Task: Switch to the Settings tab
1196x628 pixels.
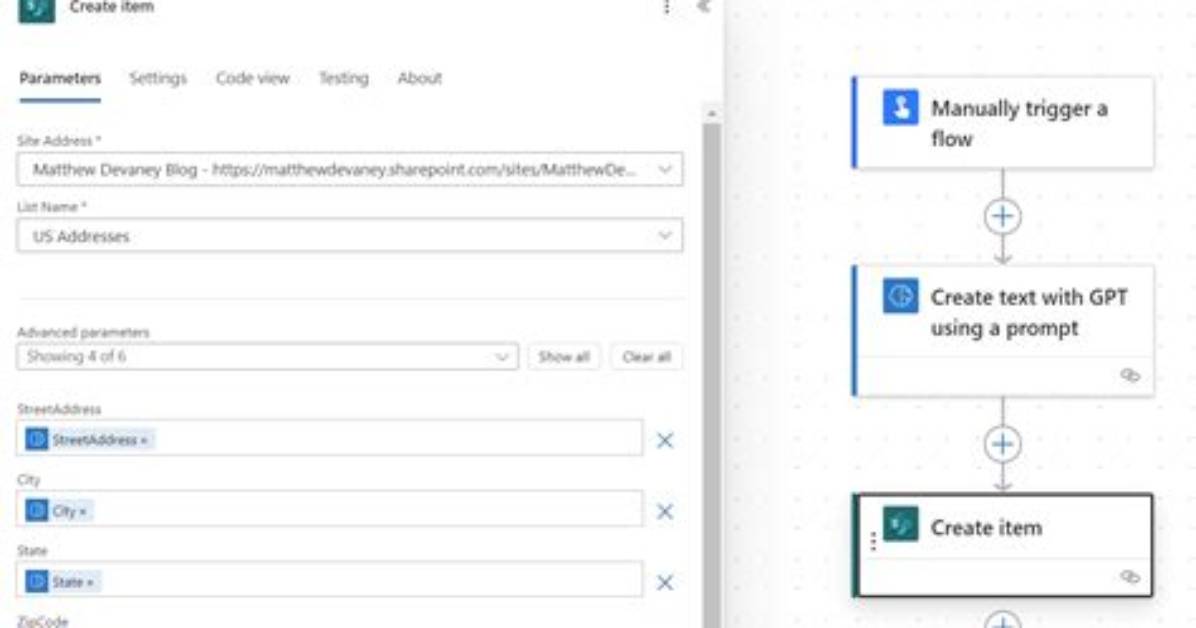Action: tap(158, 78)
